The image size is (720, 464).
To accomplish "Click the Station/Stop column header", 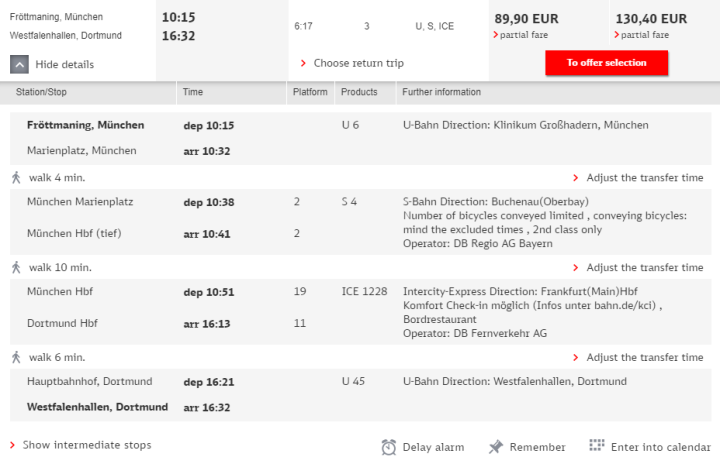I will 41,92.
